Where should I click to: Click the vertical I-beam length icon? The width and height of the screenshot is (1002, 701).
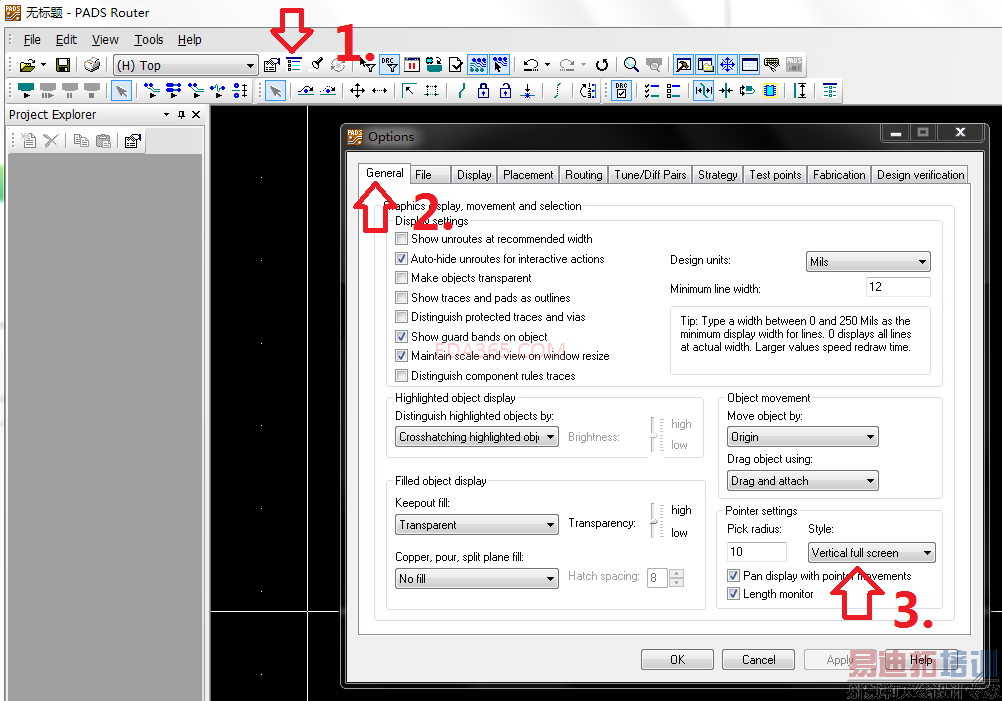pos(800,91)
